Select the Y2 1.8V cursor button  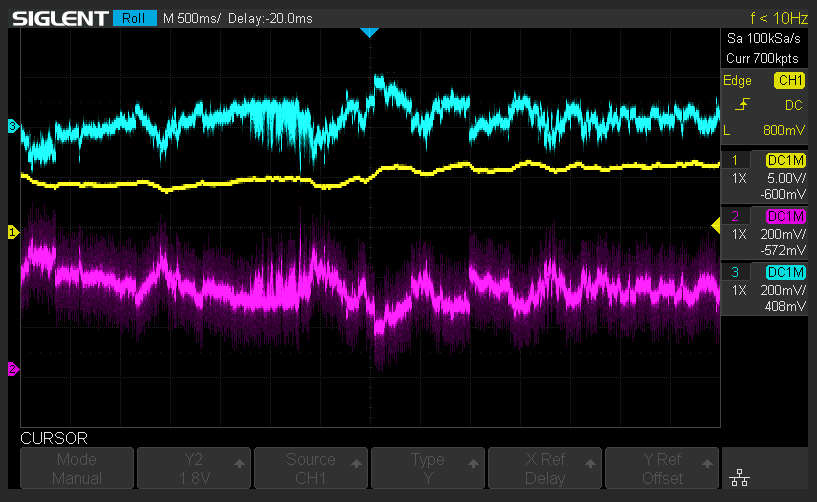pos(194,468)
